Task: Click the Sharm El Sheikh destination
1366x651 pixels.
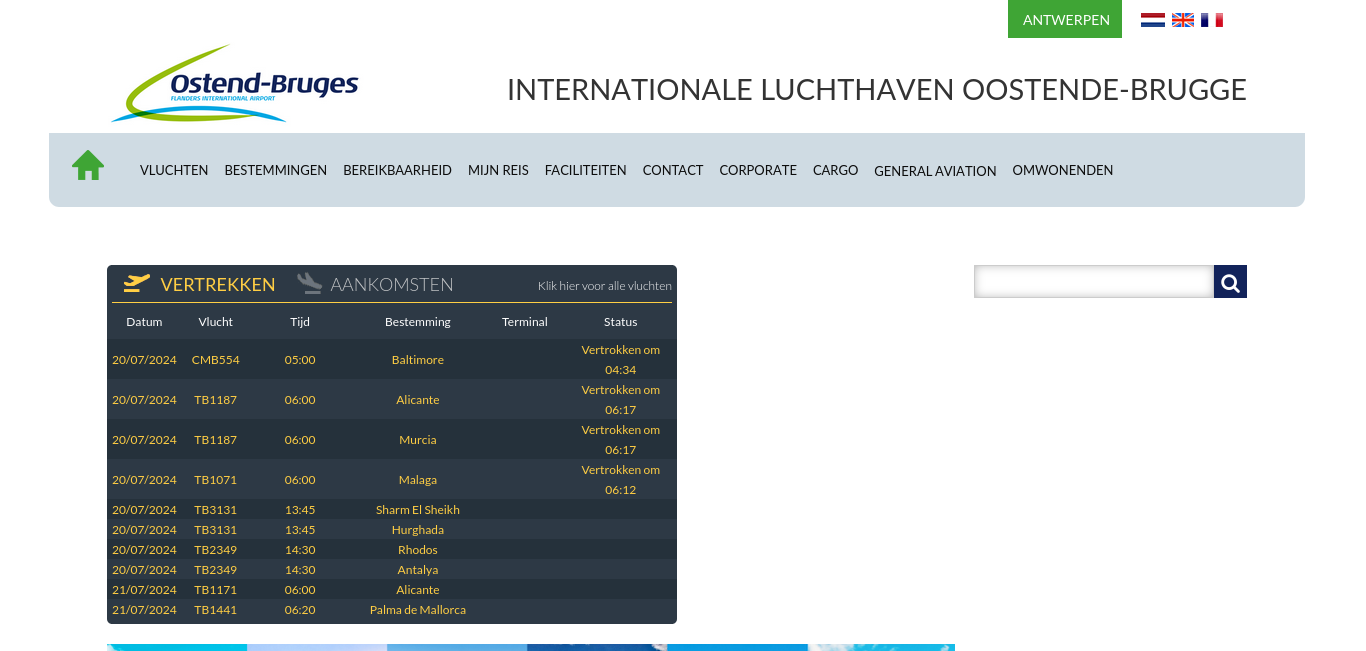Action: point(418,510)
